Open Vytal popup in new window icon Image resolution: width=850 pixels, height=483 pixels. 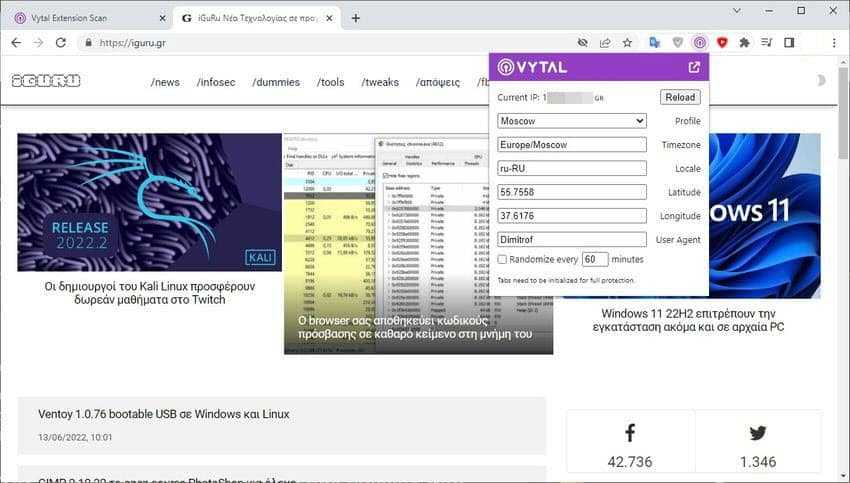pos(694,67)
